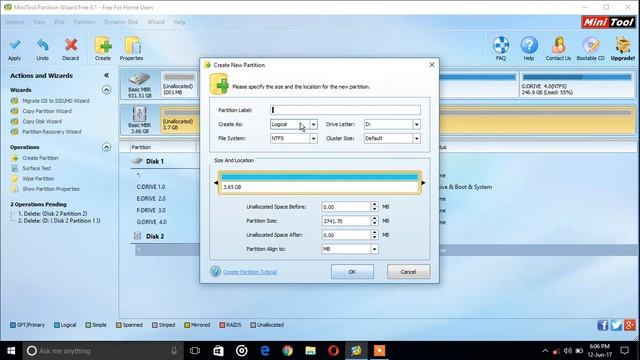Open the Facebook share icon

pos(602,325)
